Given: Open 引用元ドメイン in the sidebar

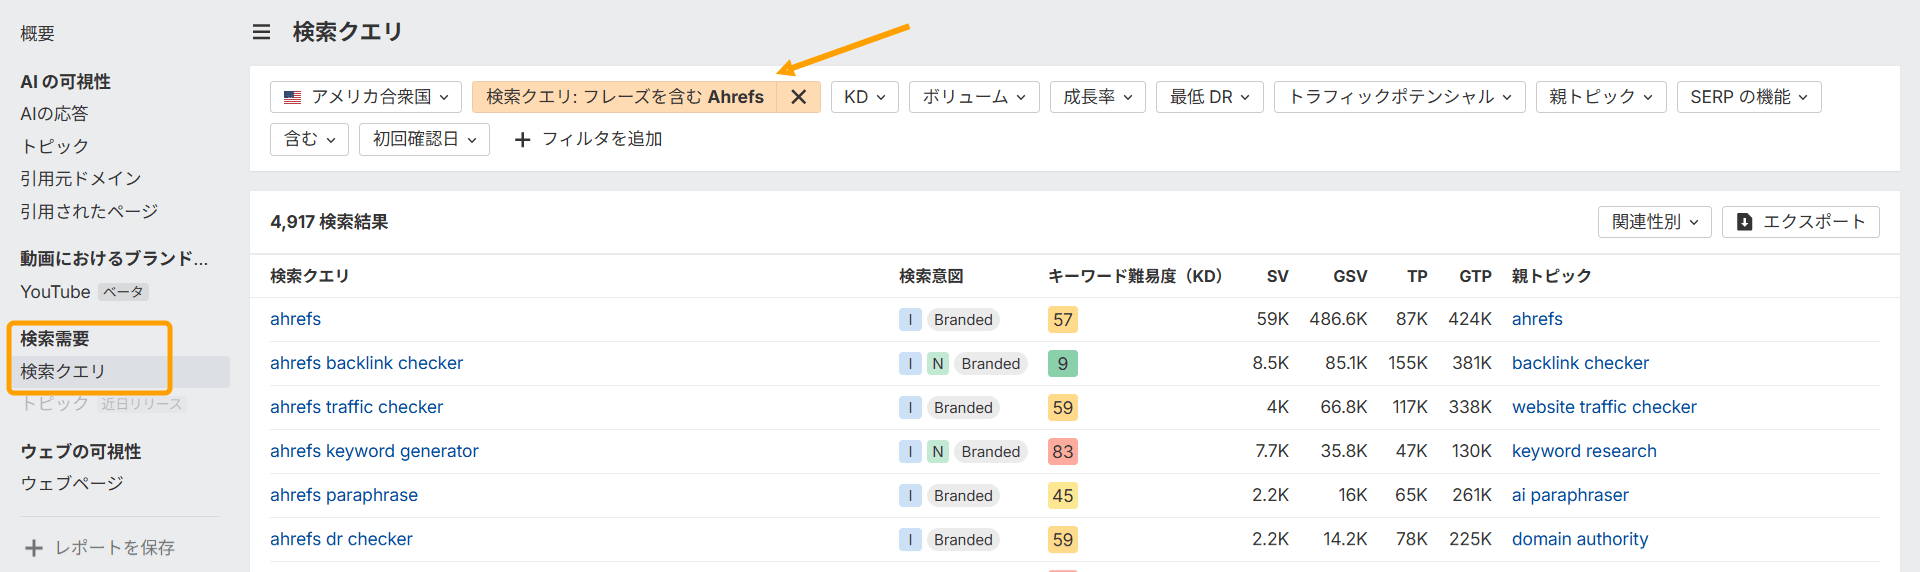Looking at the screenshot, I should click(x=81, y=179).
